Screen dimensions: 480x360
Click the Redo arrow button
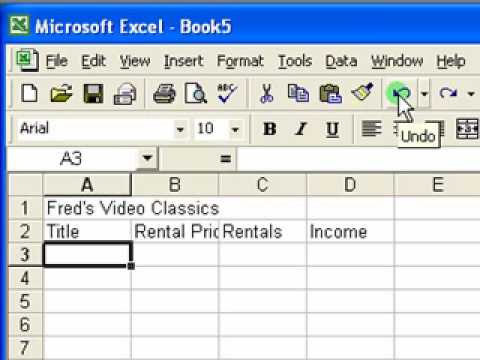point(448,93)
